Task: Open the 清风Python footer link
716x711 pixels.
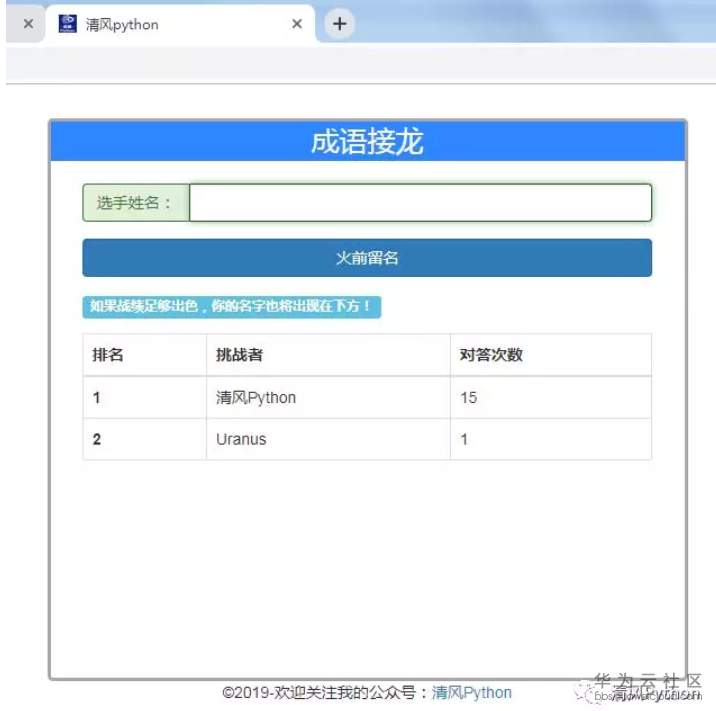Action: 471,693
